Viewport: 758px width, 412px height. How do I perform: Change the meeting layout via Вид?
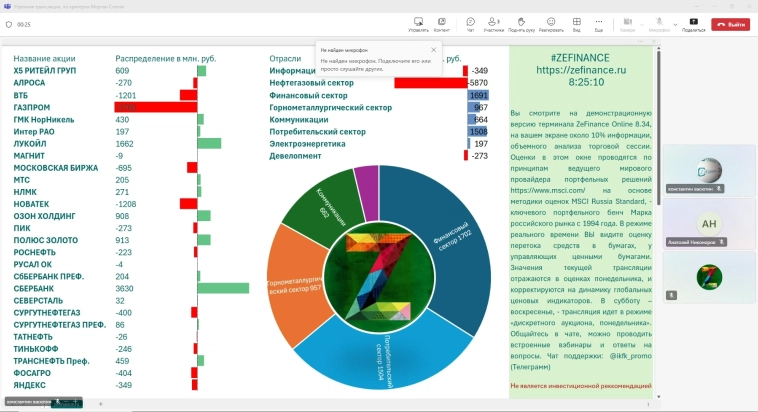pyautogui.click(x=577, y=25)
